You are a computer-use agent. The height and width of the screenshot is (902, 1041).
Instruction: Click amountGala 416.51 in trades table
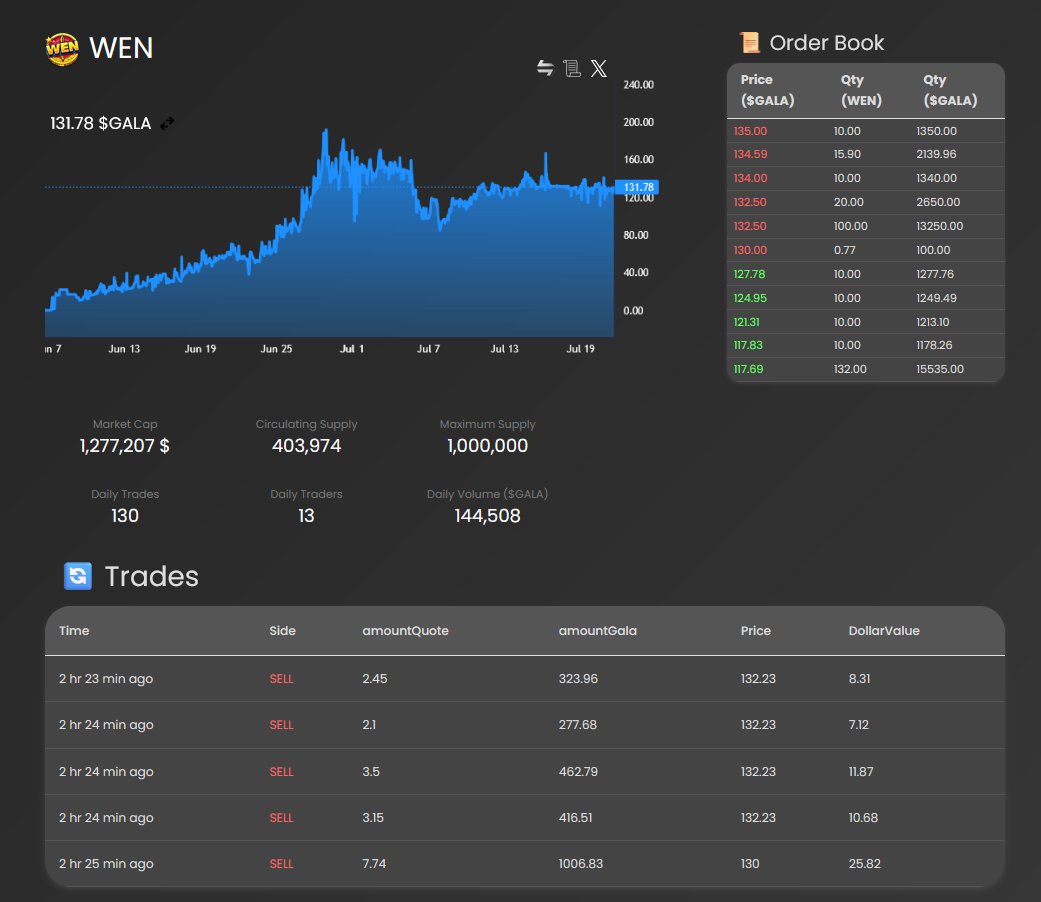tap(575, 818)
